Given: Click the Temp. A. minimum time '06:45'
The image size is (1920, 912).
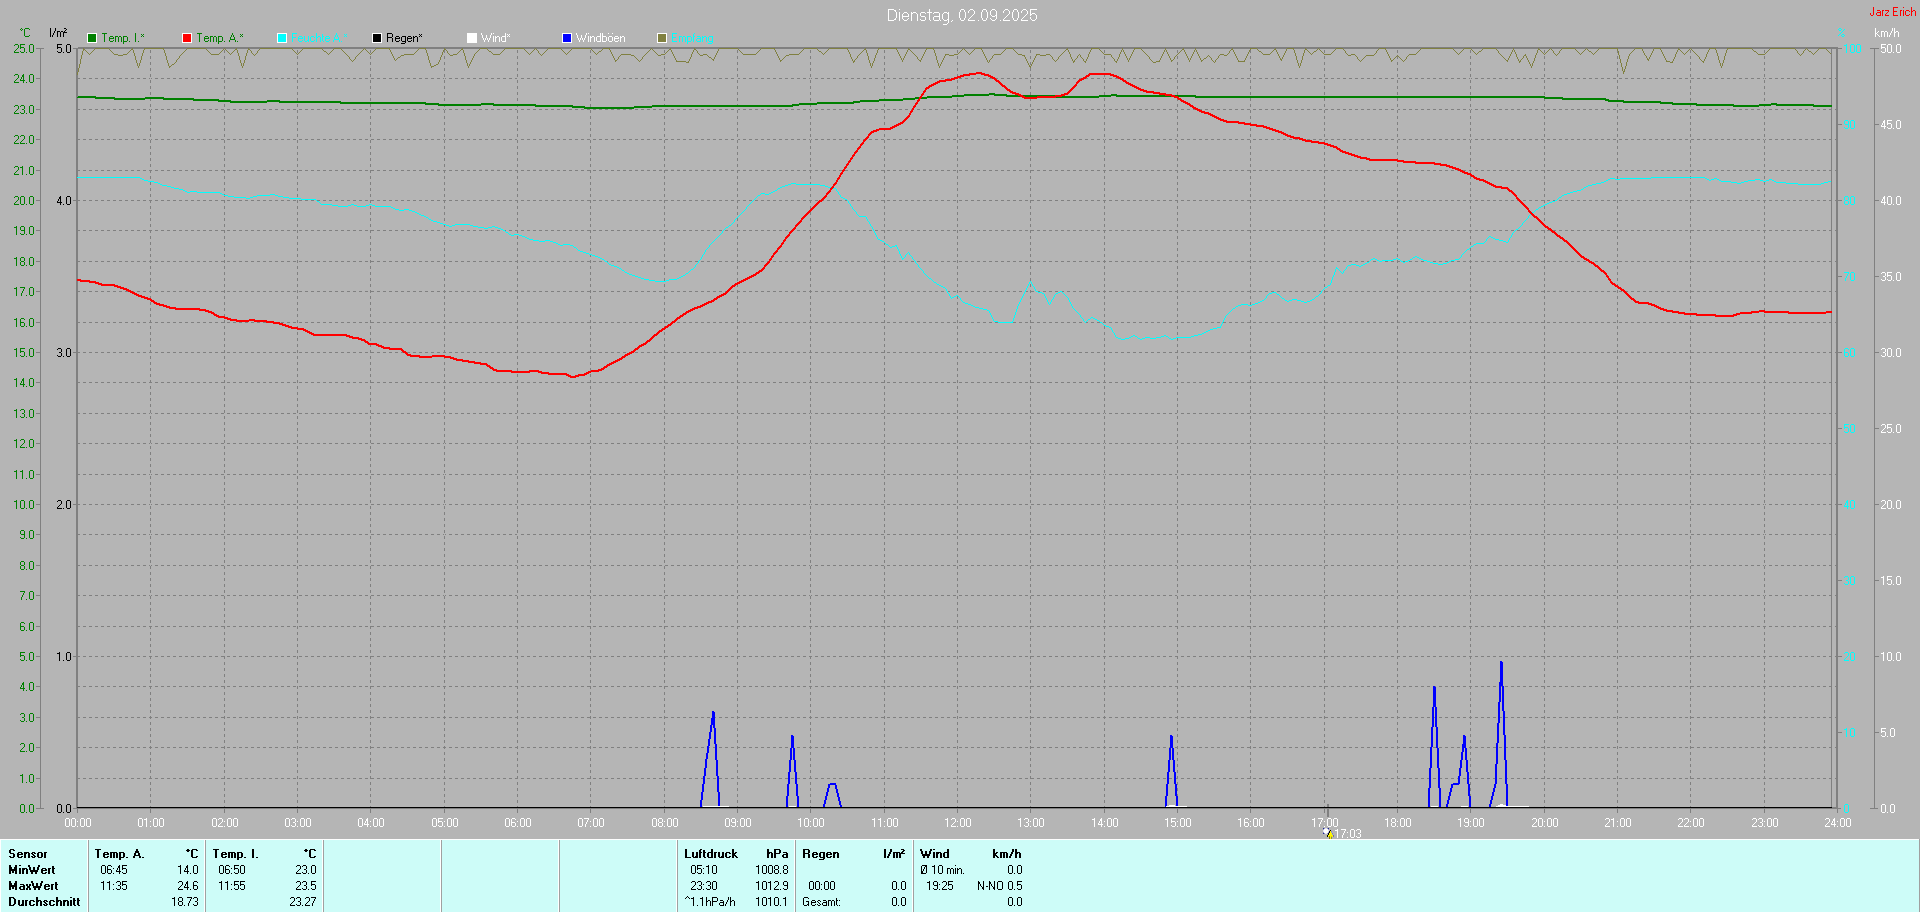Looking at the screenshot, I should pos(114,870).
